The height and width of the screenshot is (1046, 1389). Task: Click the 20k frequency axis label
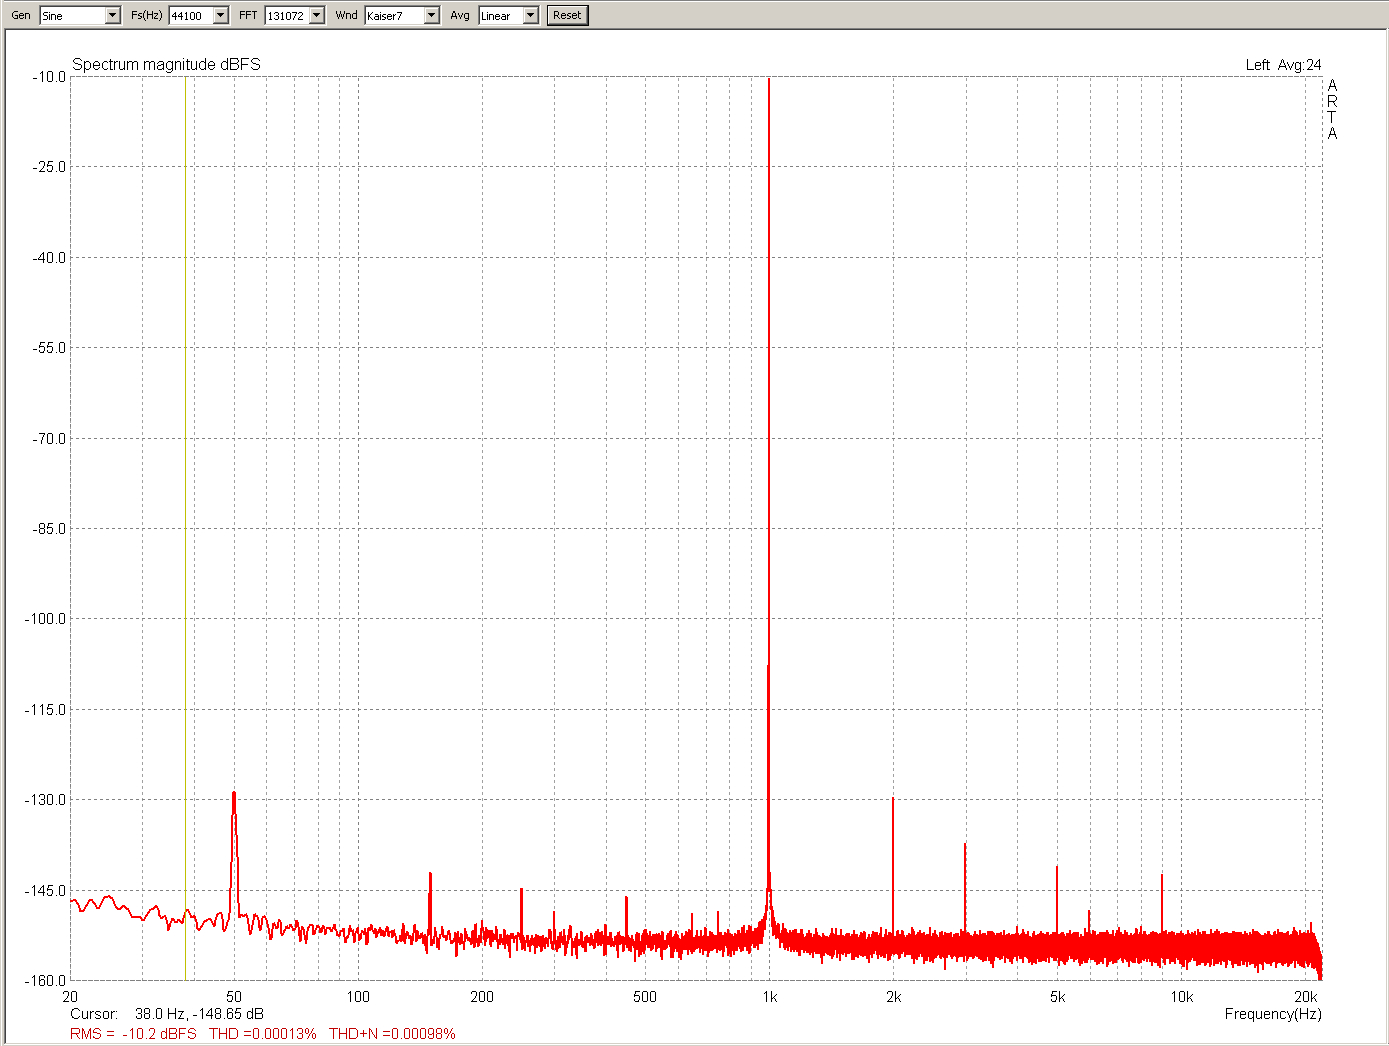click(x=1305, y=997)
